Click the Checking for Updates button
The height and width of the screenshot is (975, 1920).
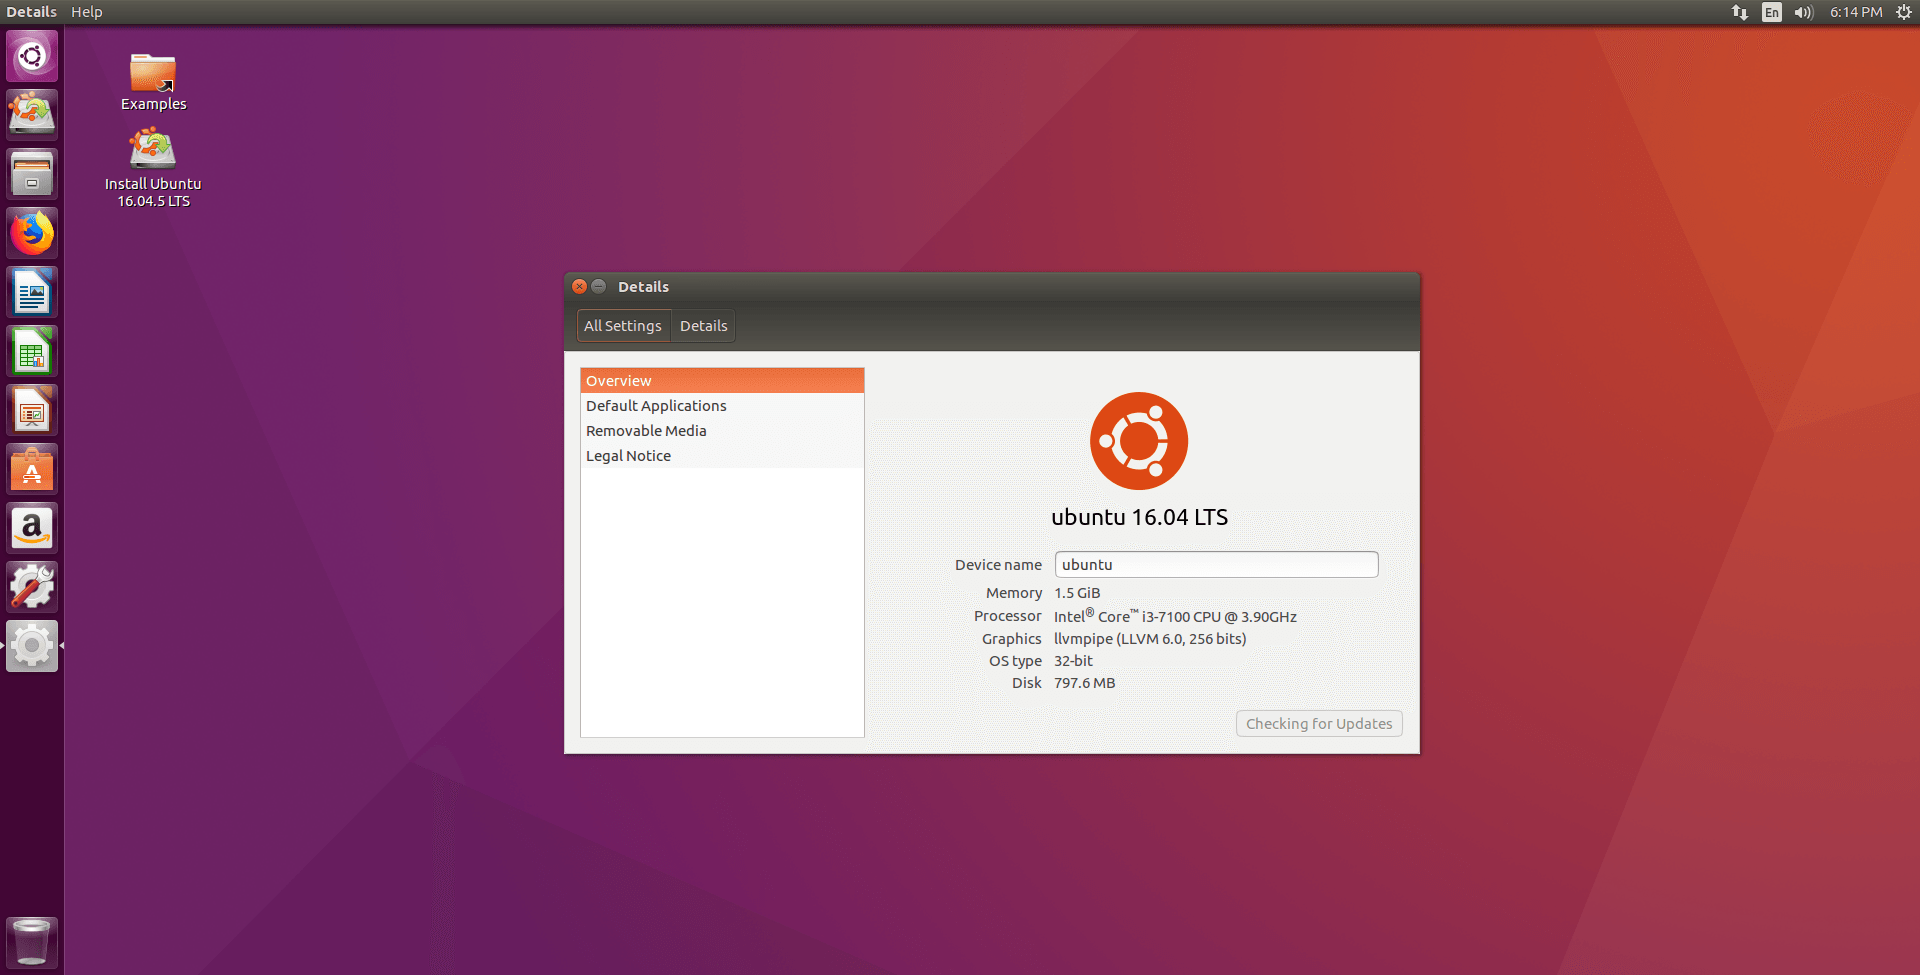pos(1319,724)
